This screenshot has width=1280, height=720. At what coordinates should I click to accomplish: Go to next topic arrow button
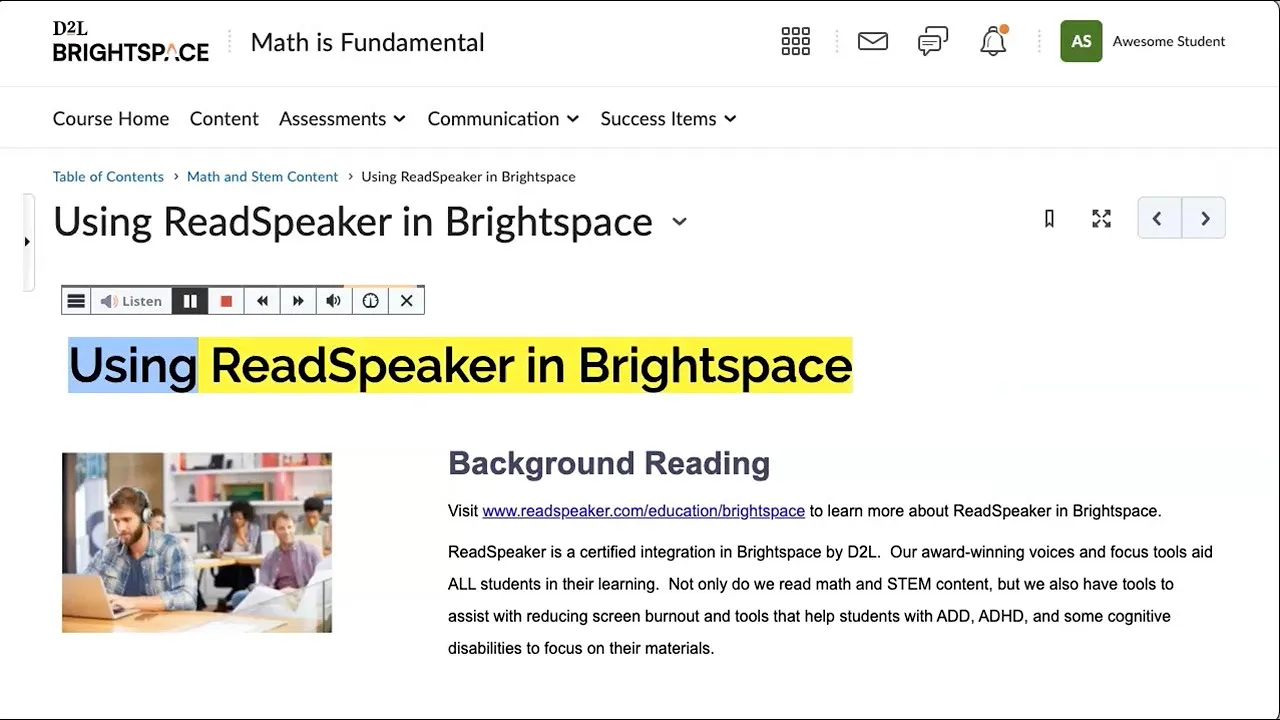tap(1204, 218)
